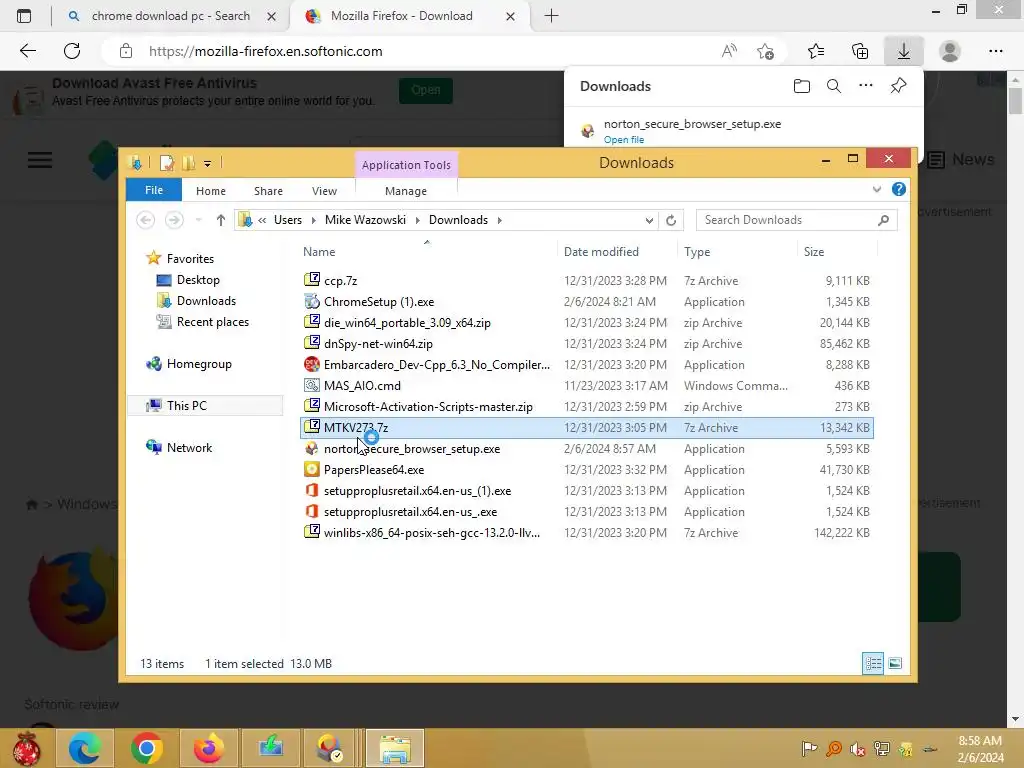
Task: Select PapersPlease64.exe file
Action: (x=586, y=470)
